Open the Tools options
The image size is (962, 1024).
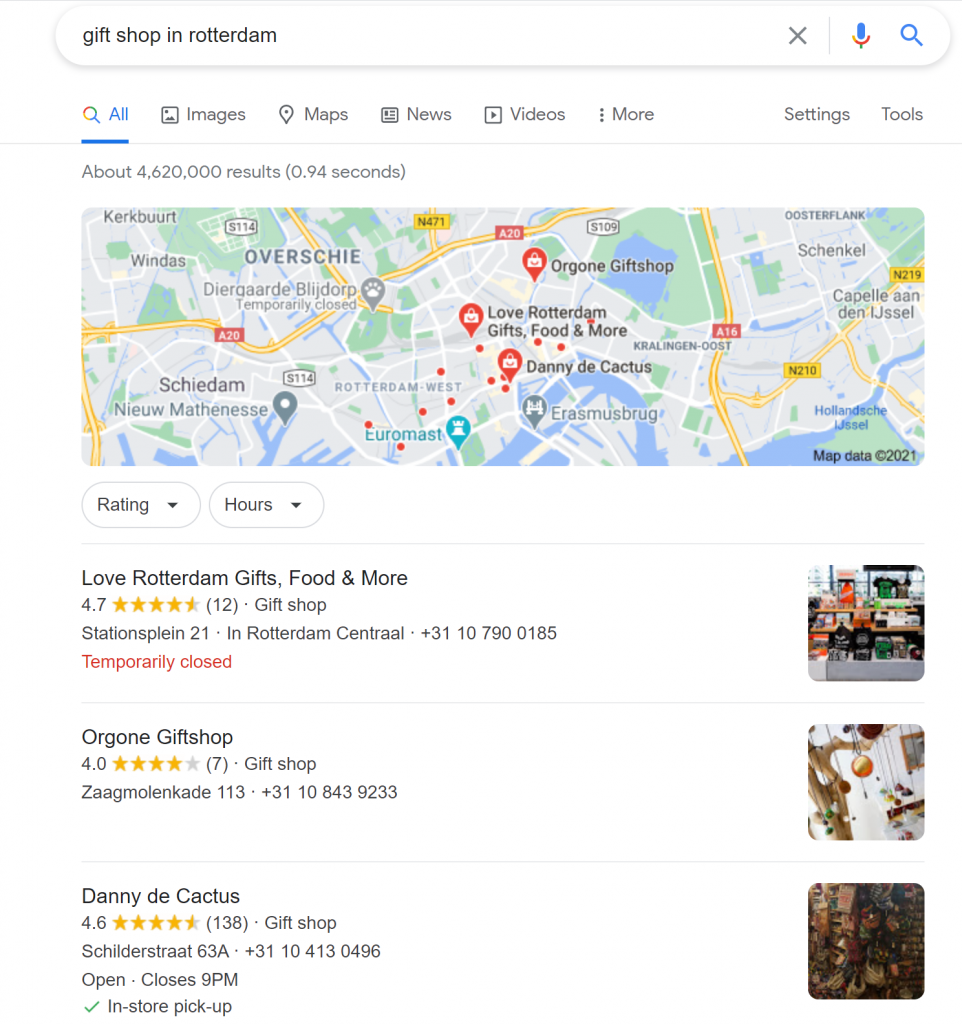(x=901, y=114)
